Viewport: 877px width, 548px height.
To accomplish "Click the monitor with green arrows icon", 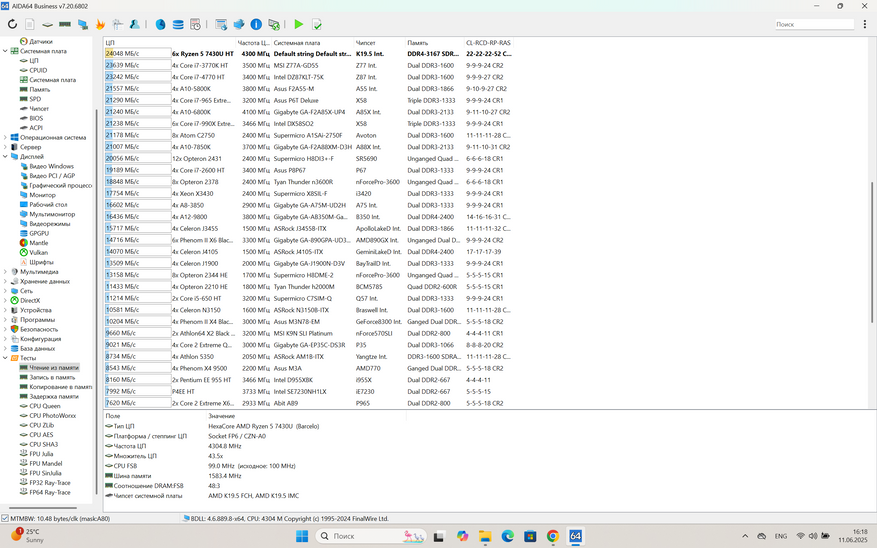I will pyautogui.click(x=274, y=24).
